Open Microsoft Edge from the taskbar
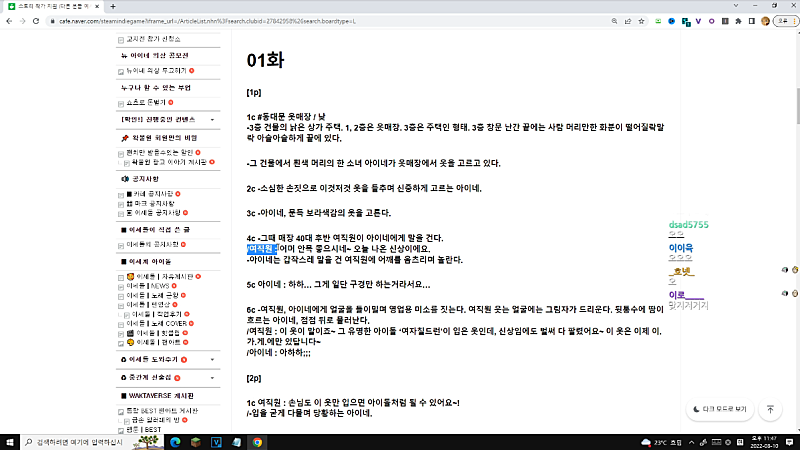Viewport: 800px width, 450px height. (174, 441)
